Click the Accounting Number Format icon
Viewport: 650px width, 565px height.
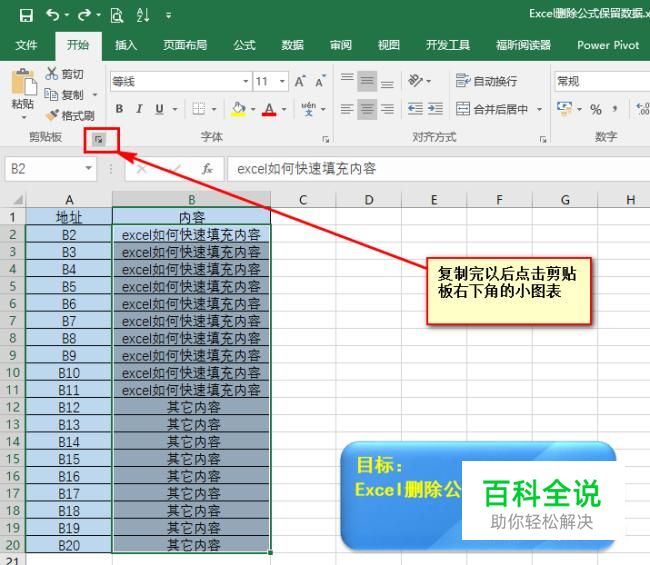(x=565, y=109)
